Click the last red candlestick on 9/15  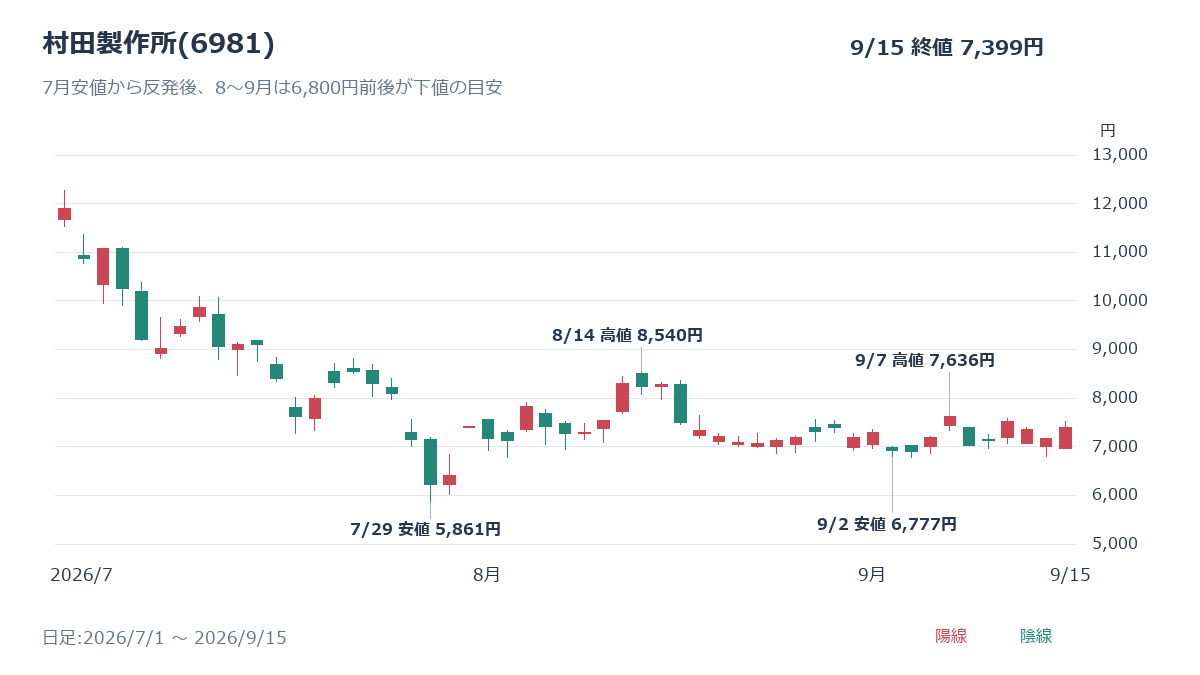tap(1065, 437)
